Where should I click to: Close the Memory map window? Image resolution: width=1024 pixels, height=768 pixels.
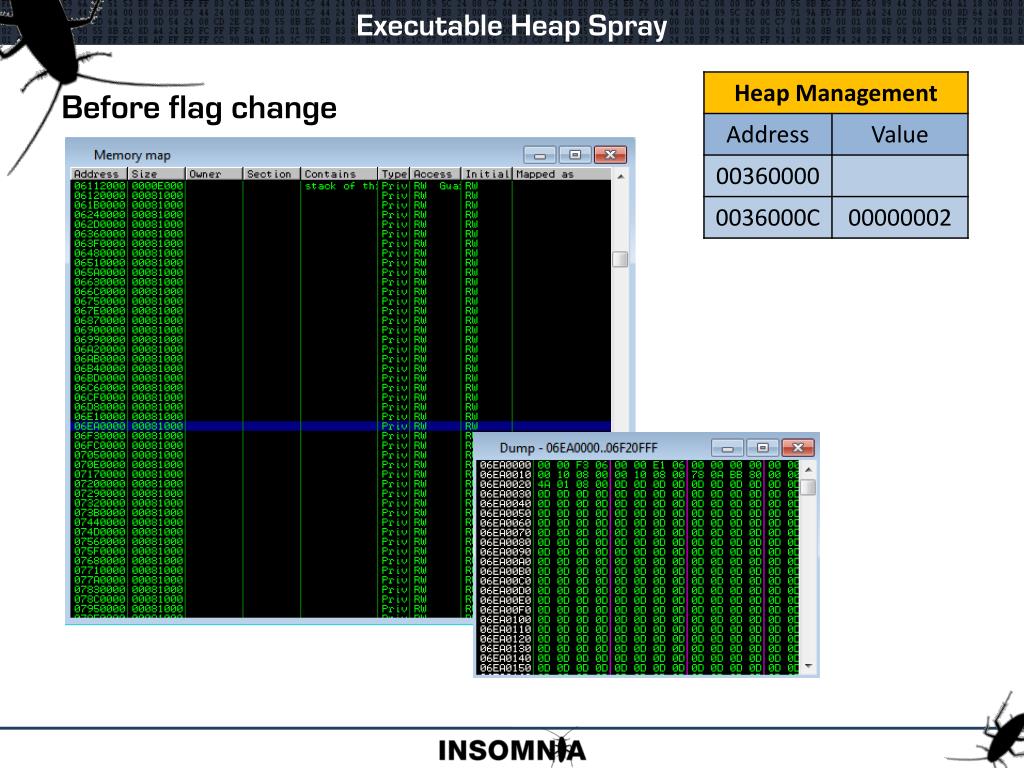click(x=611, y=155)
